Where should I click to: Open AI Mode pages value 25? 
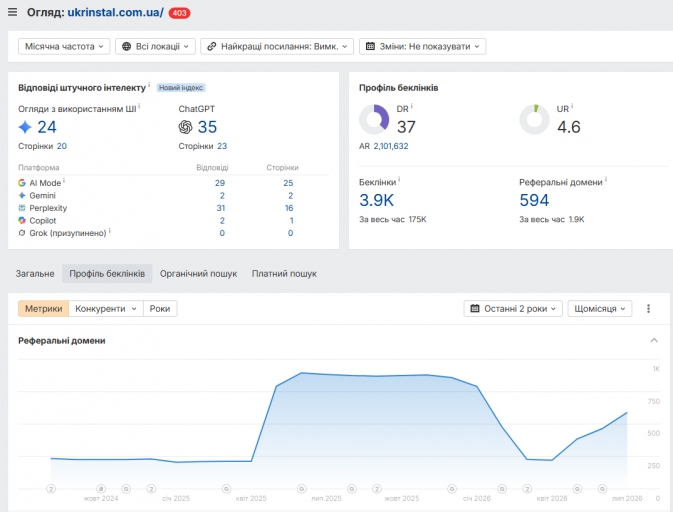tap(288, 183)
